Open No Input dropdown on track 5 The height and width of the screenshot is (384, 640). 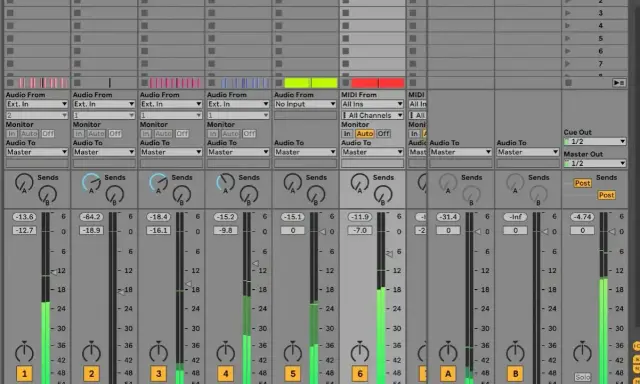click(305, 104)
